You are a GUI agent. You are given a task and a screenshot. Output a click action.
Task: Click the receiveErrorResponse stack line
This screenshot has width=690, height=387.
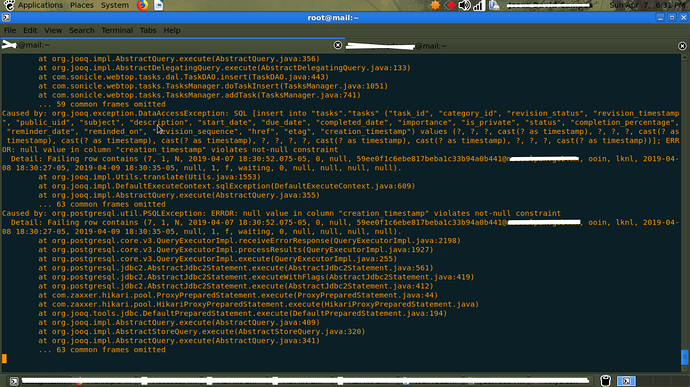click(249, 240)
